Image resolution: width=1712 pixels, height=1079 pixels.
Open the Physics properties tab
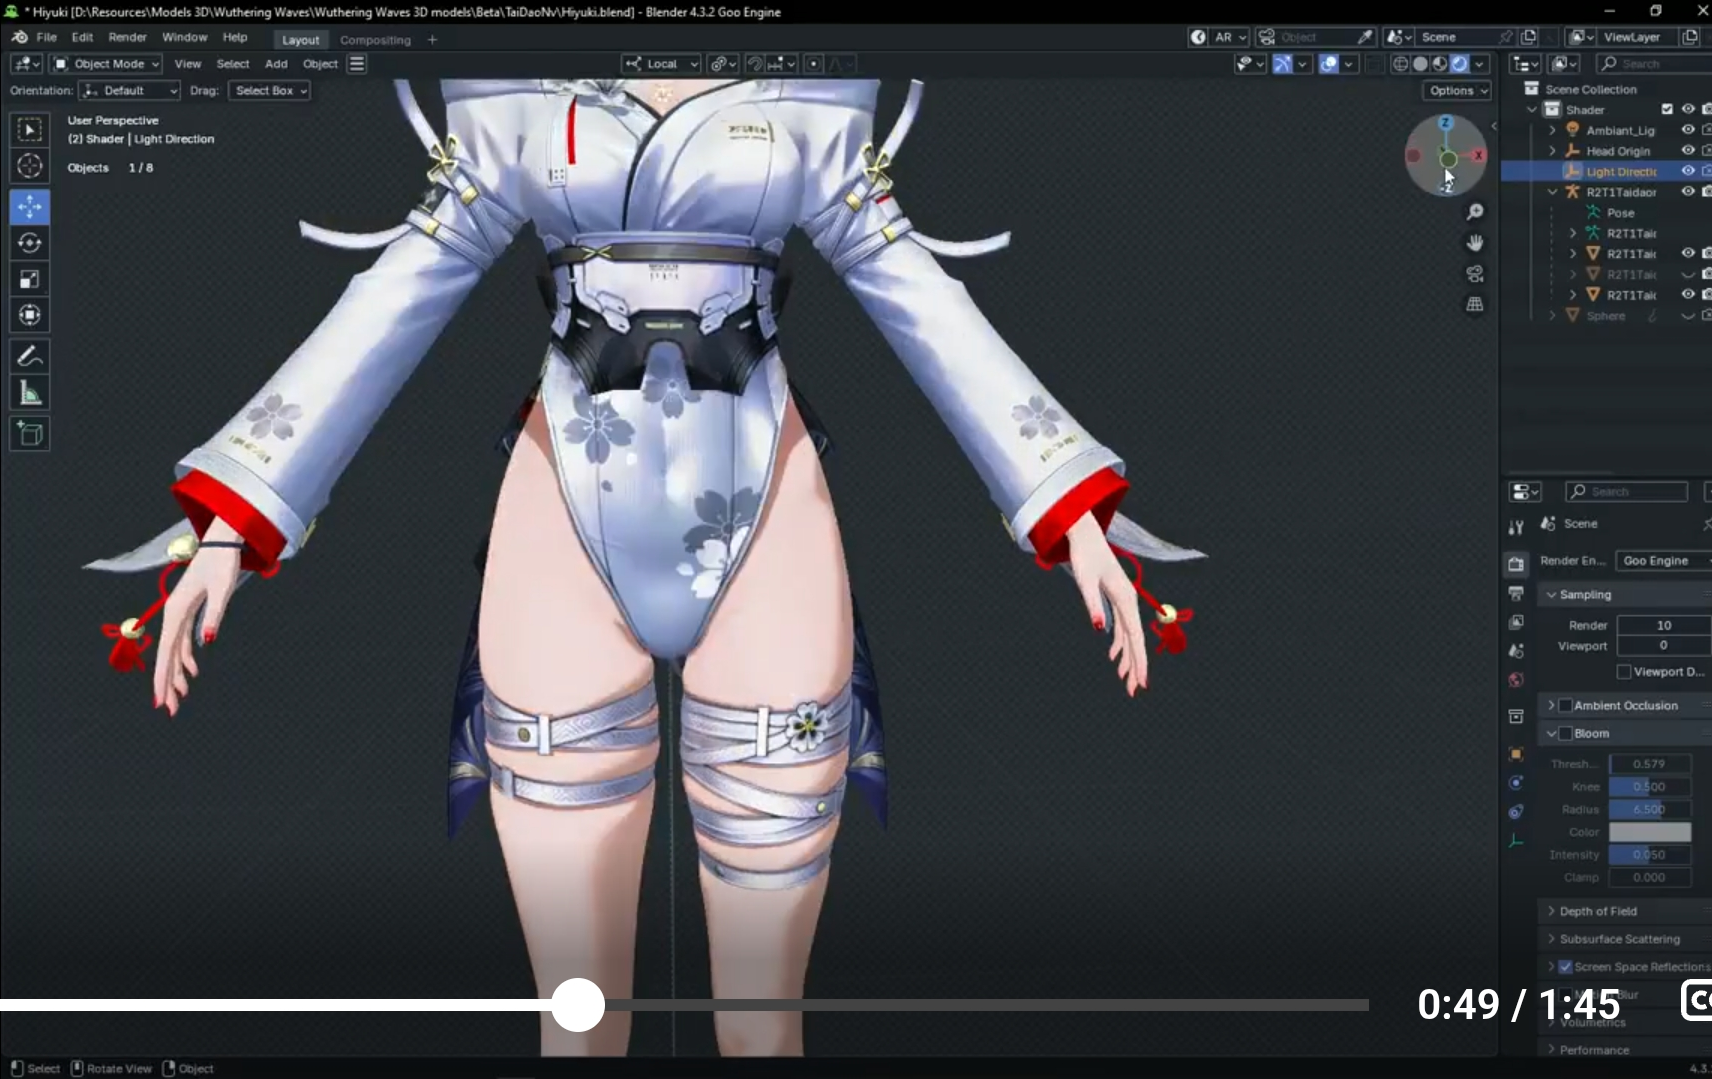1516,783
